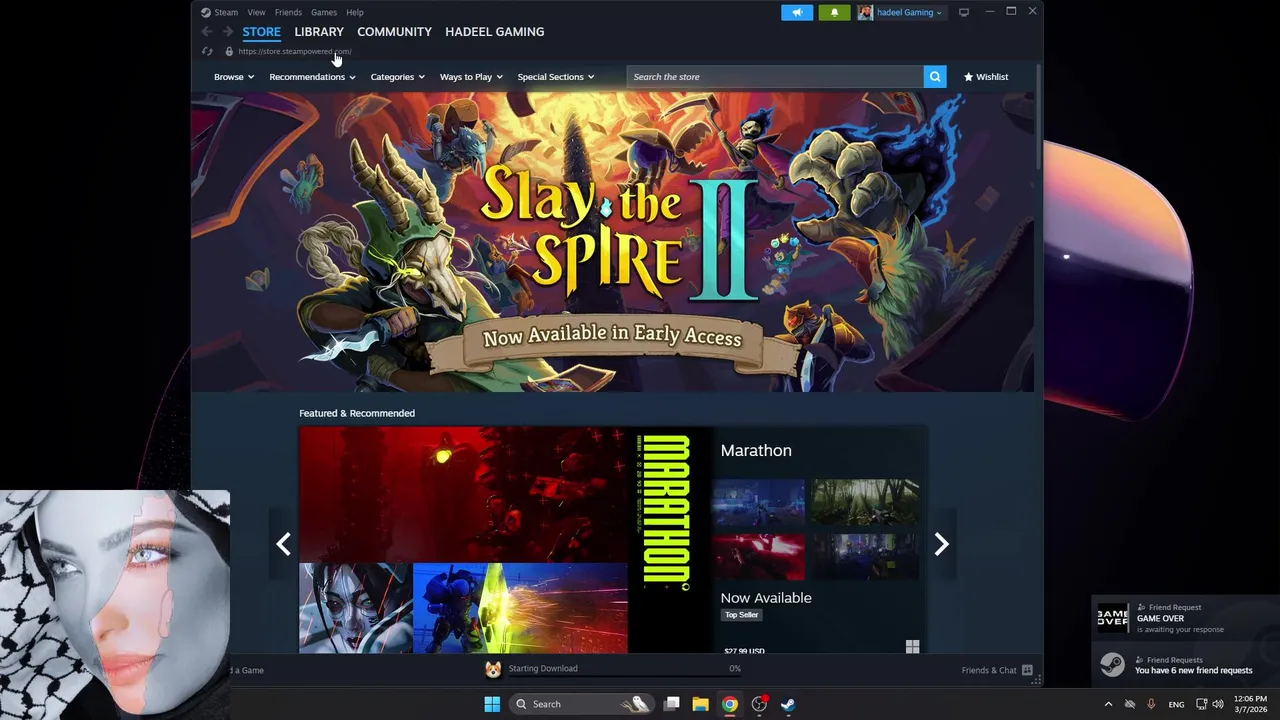Open the large red Marathon capsule image

[463, 495]
